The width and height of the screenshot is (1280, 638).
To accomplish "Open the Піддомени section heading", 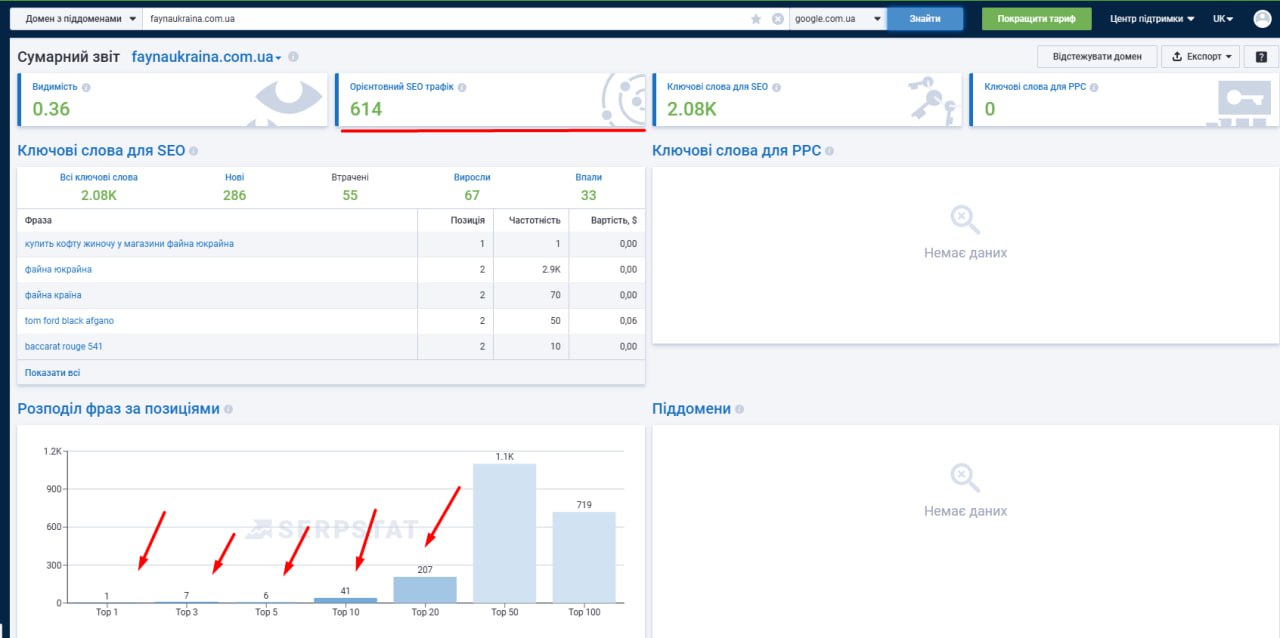I will 691,410.
